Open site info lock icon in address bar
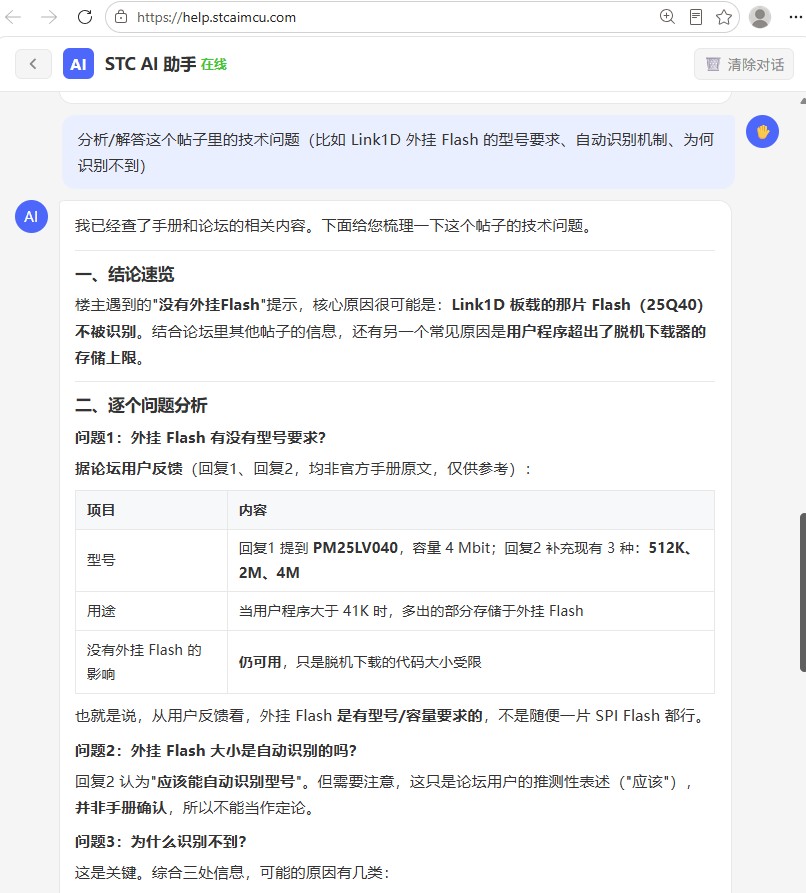The width and height of the screenshot is (806, 893). (x=121, y=17)
